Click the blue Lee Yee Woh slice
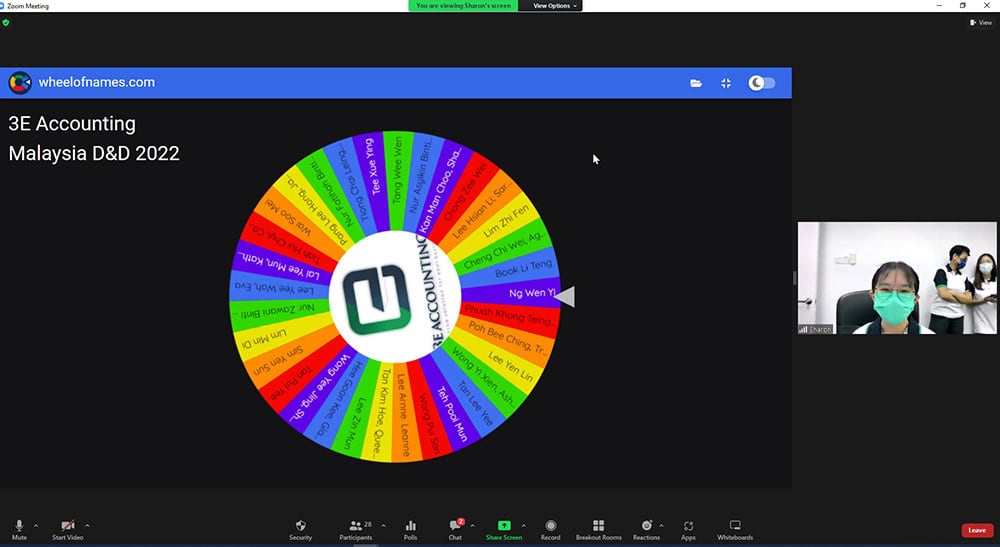Image resolution: width=1000 pixels, height=547 pixels. tap(277, 289)
